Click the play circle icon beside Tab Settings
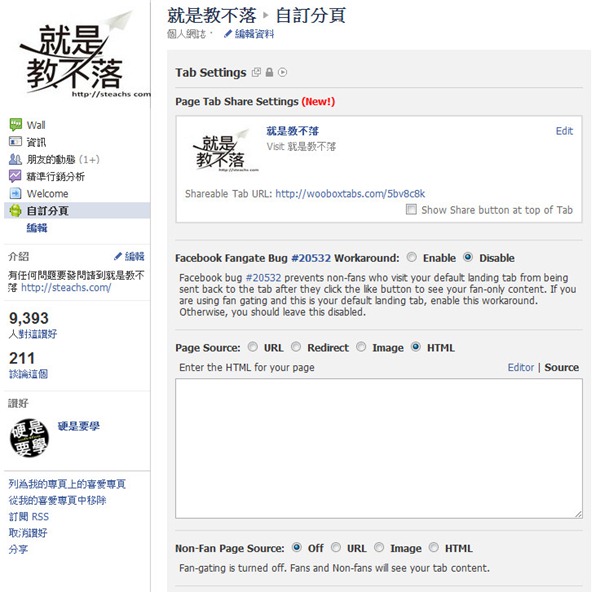Image resolution: width=600 pixels, height=592 pixels. coord(282,72)
